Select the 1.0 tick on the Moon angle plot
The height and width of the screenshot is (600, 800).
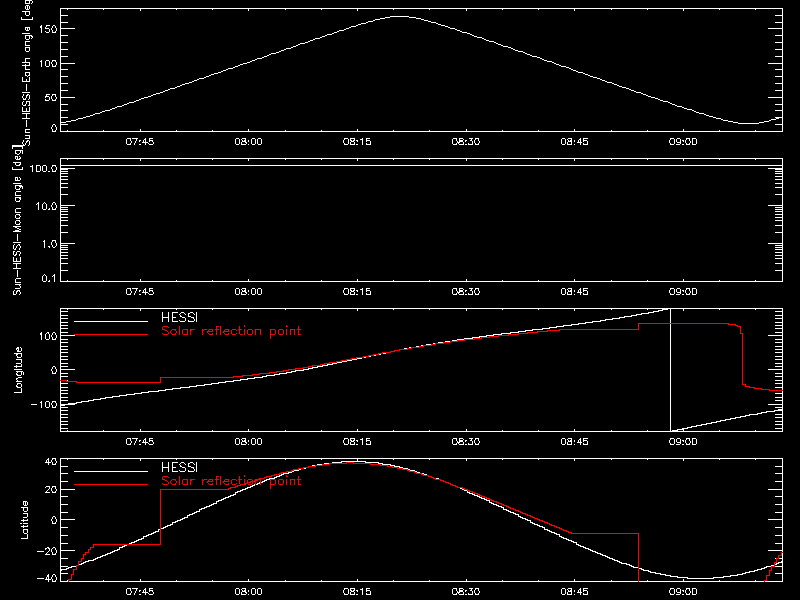49,244
